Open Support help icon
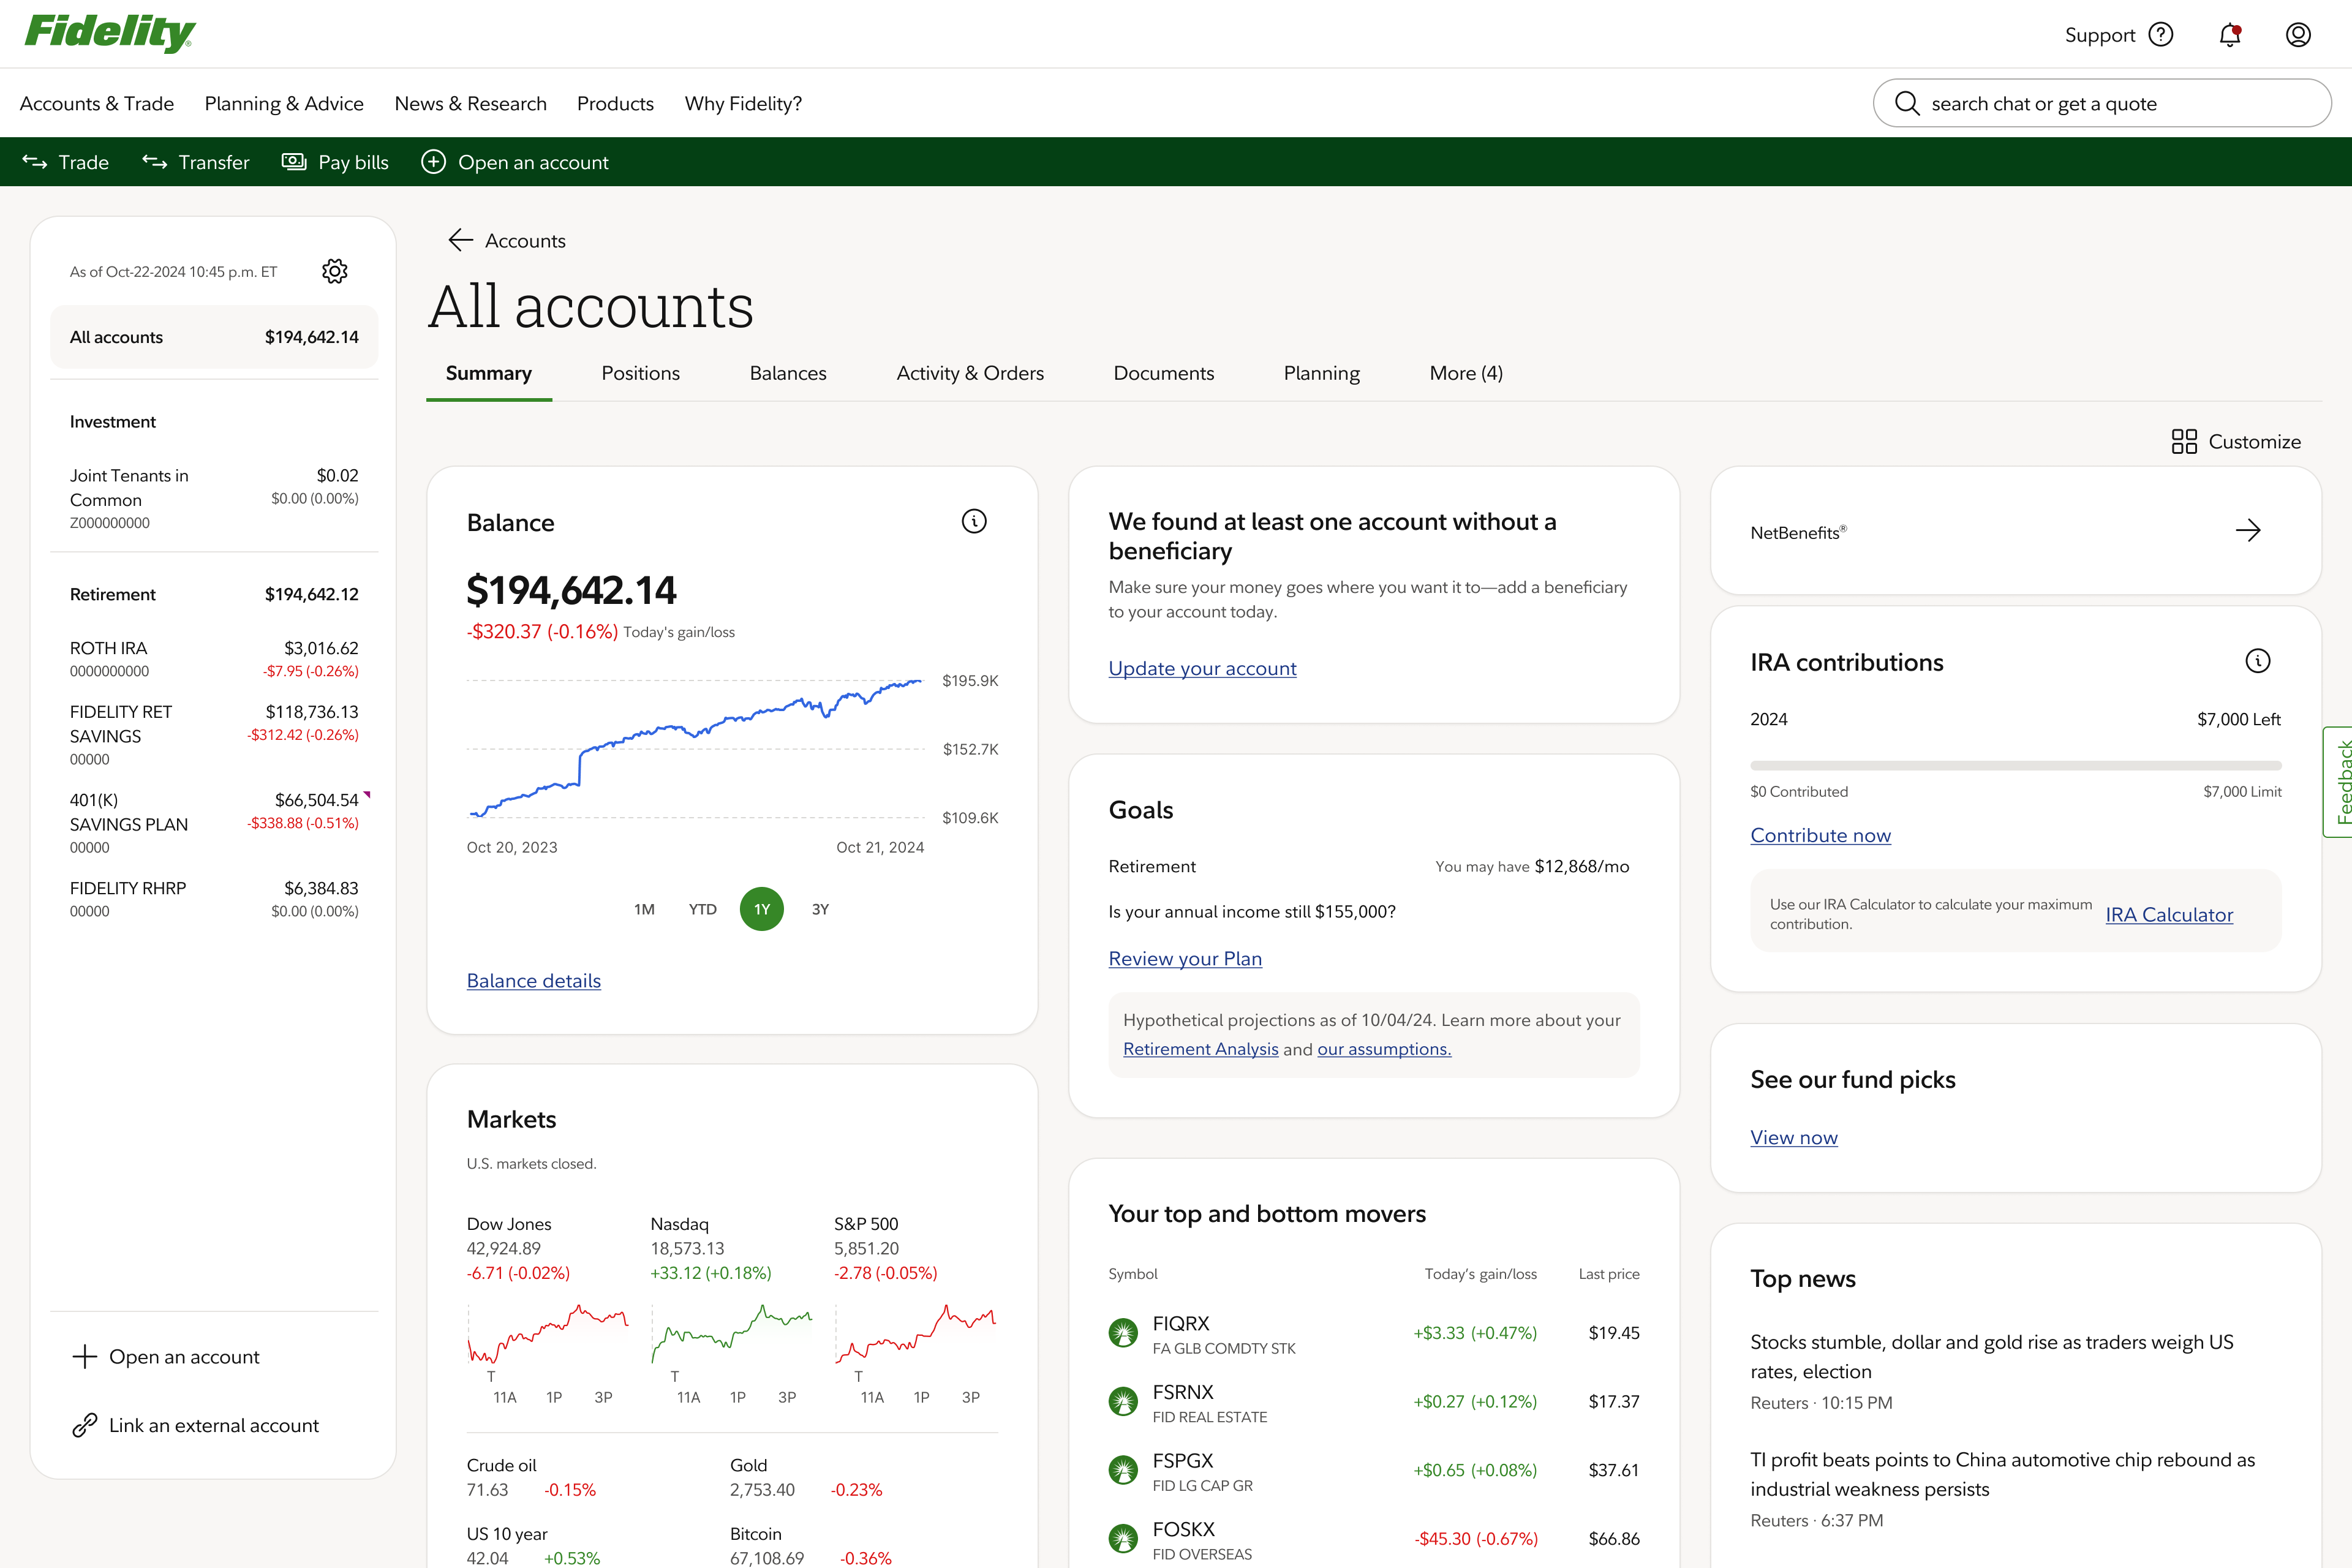Screen dimensions: 2352x1568 tap(2161, 35)
